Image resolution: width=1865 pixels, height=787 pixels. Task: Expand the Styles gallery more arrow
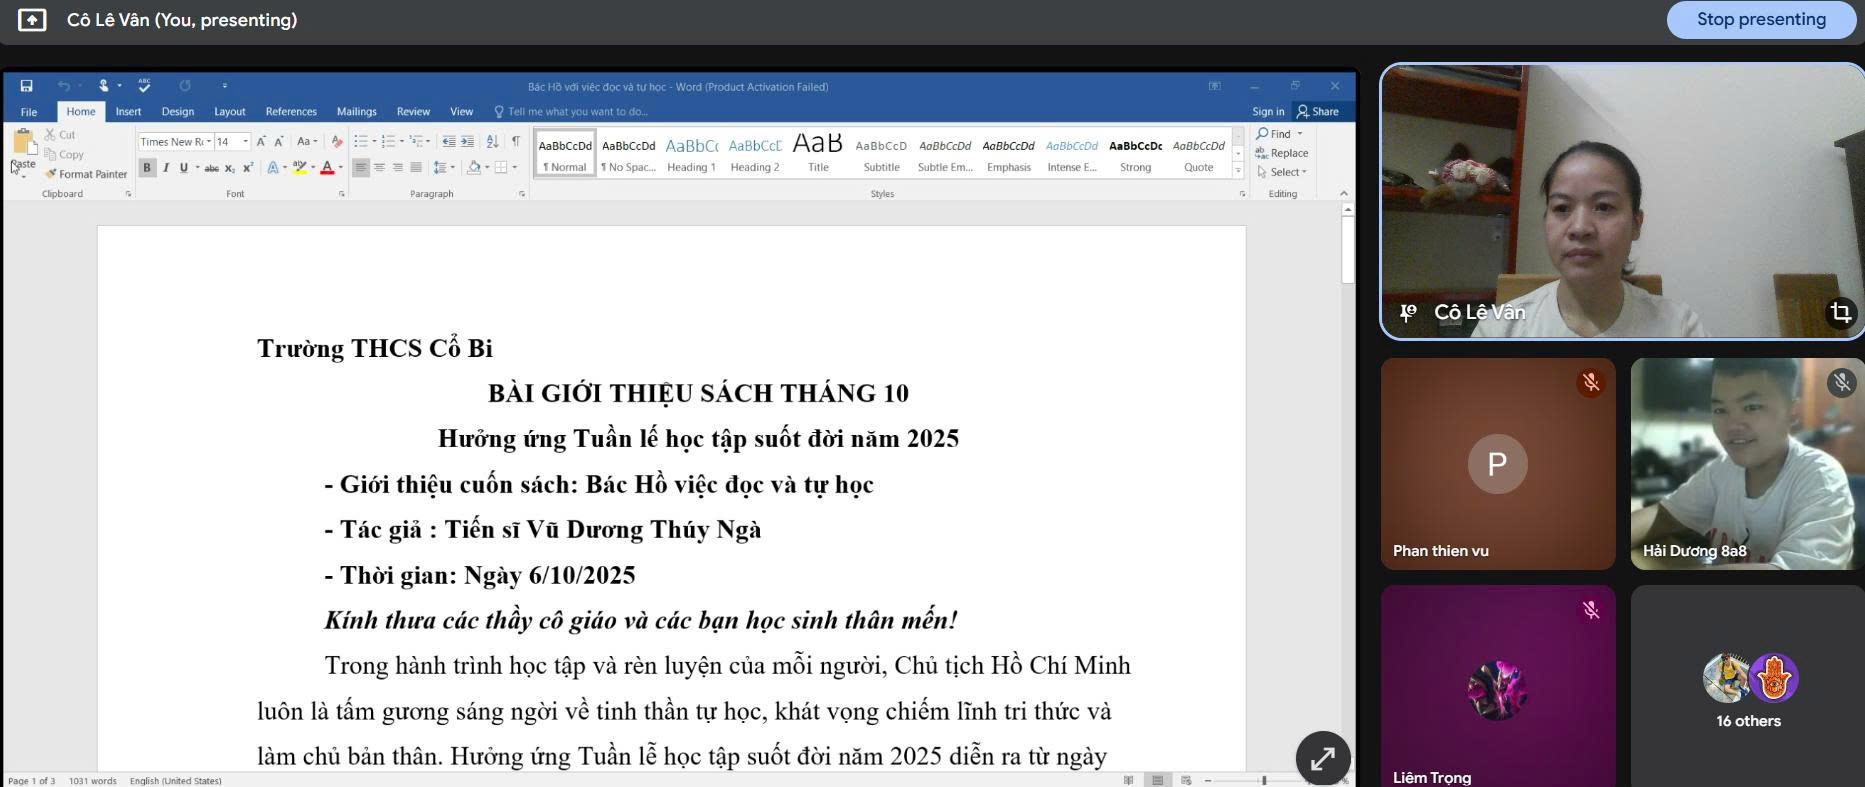[1238, 172]
